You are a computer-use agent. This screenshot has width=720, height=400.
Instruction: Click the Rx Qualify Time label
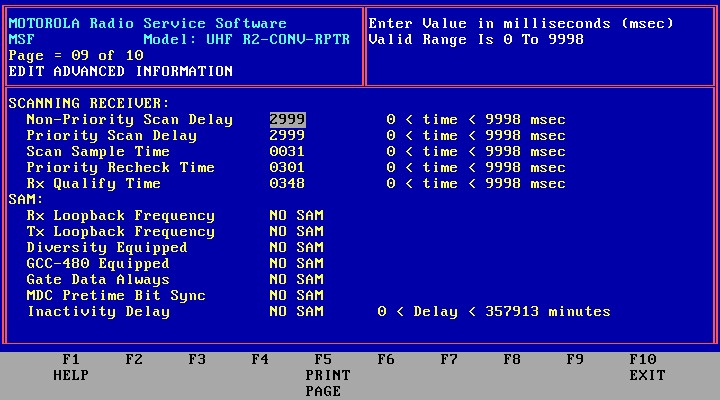(x=94, y=184)
